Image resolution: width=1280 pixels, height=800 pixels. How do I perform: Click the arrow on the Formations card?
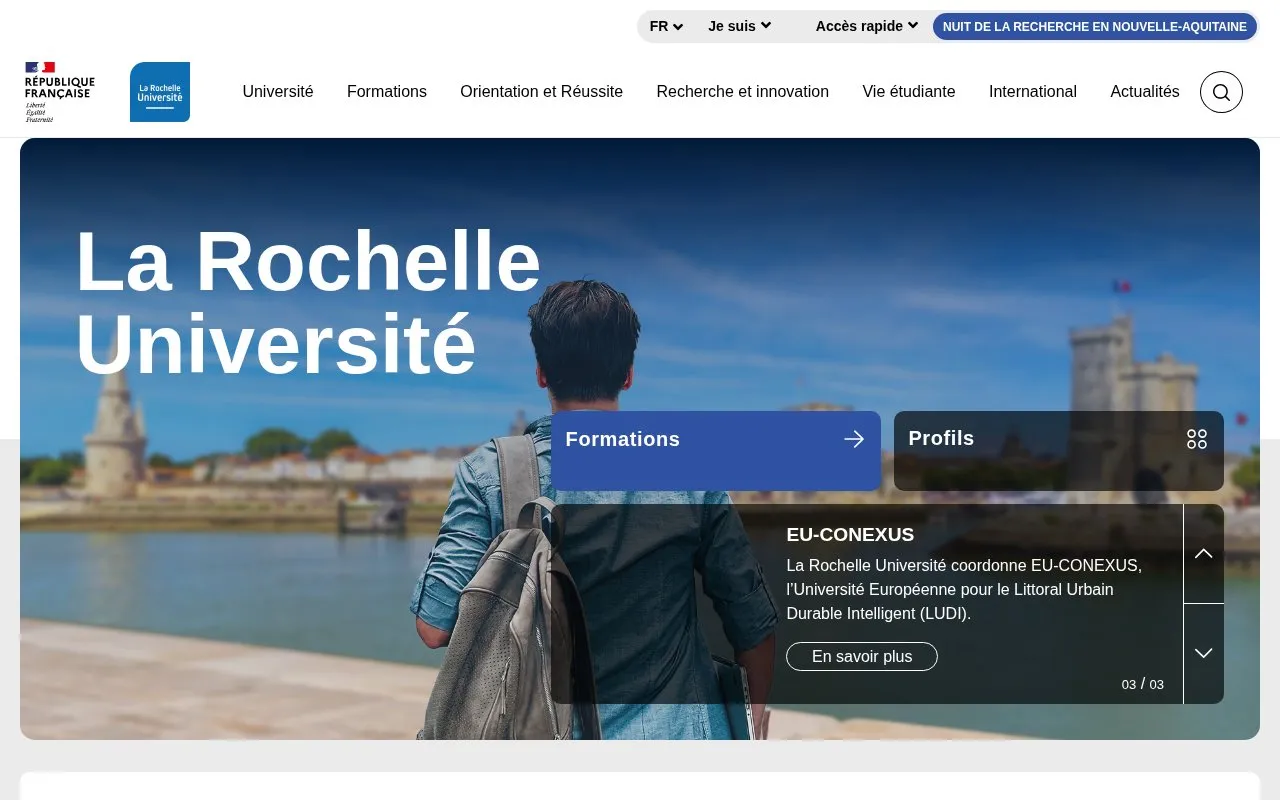click(854, 439)
